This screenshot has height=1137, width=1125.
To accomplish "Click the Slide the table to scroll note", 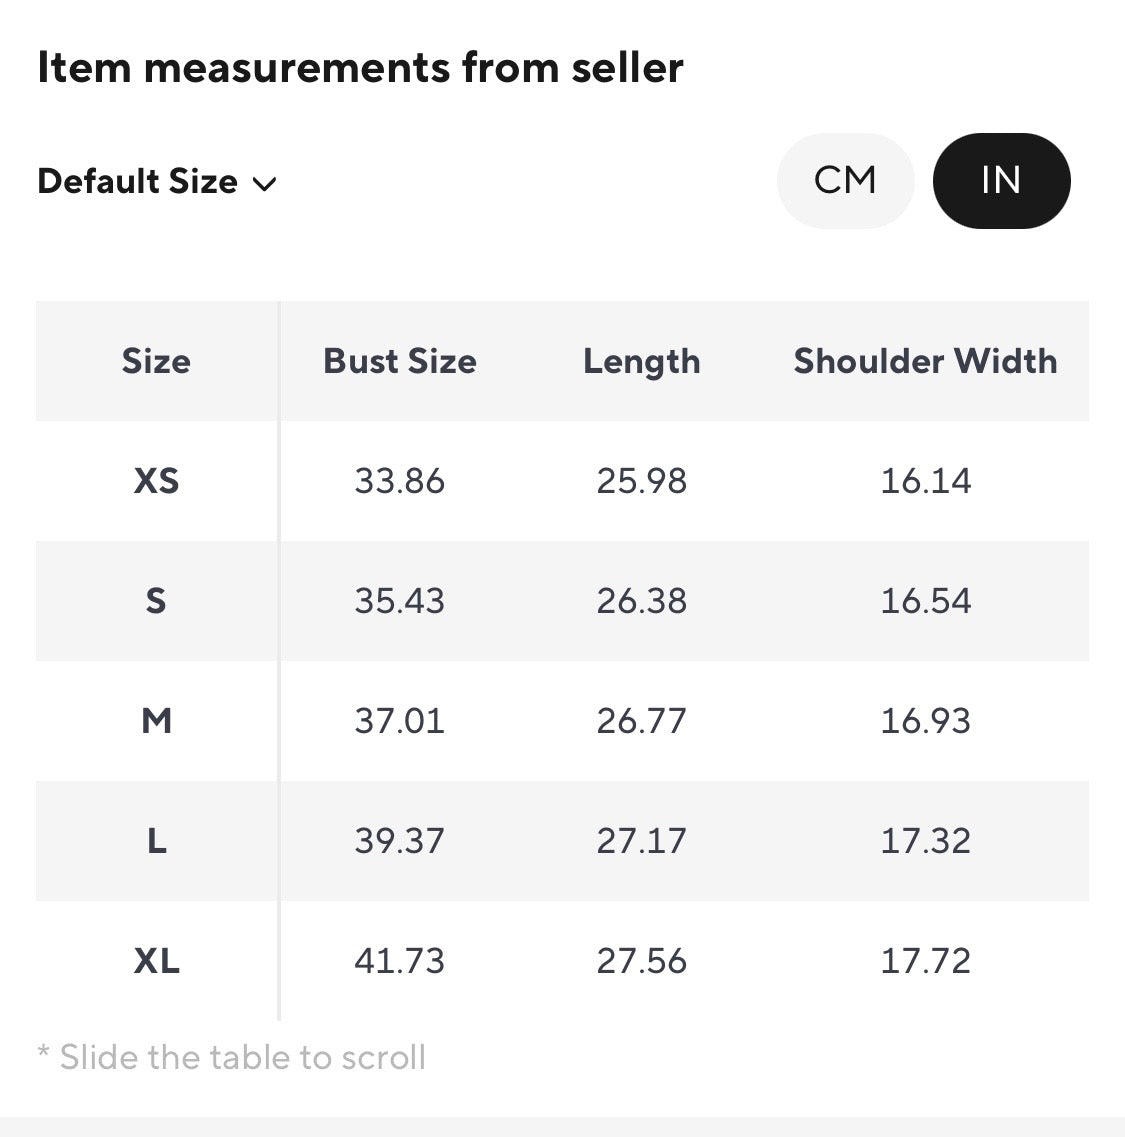I will [231, 1057].
